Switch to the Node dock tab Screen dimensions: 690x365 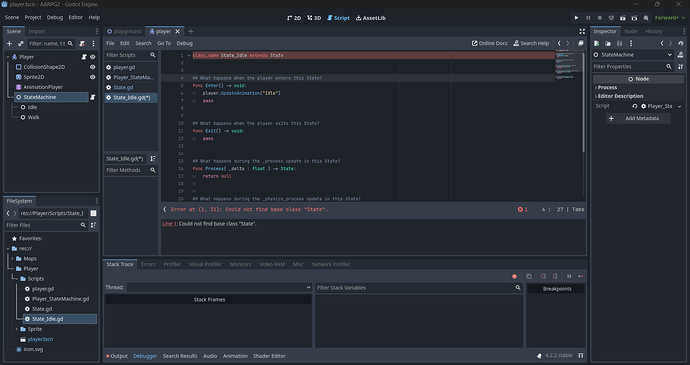tap(631, 31)
